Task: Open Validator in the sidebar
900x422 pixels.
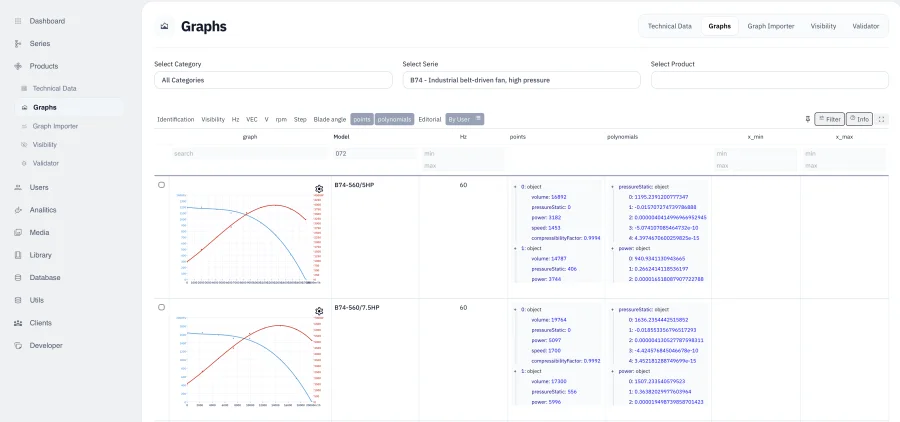Action: [46, 163]
